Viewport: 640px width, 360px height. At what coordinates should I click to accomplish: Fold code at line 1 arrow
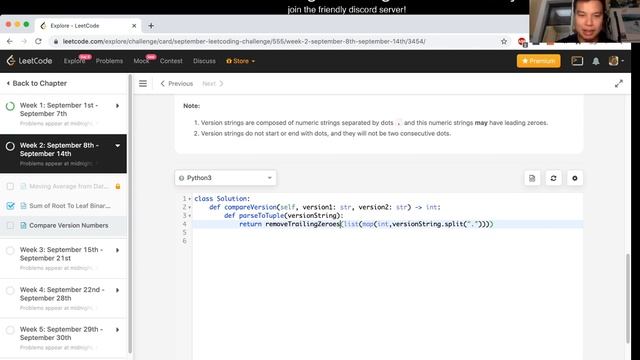click(190, 199)
